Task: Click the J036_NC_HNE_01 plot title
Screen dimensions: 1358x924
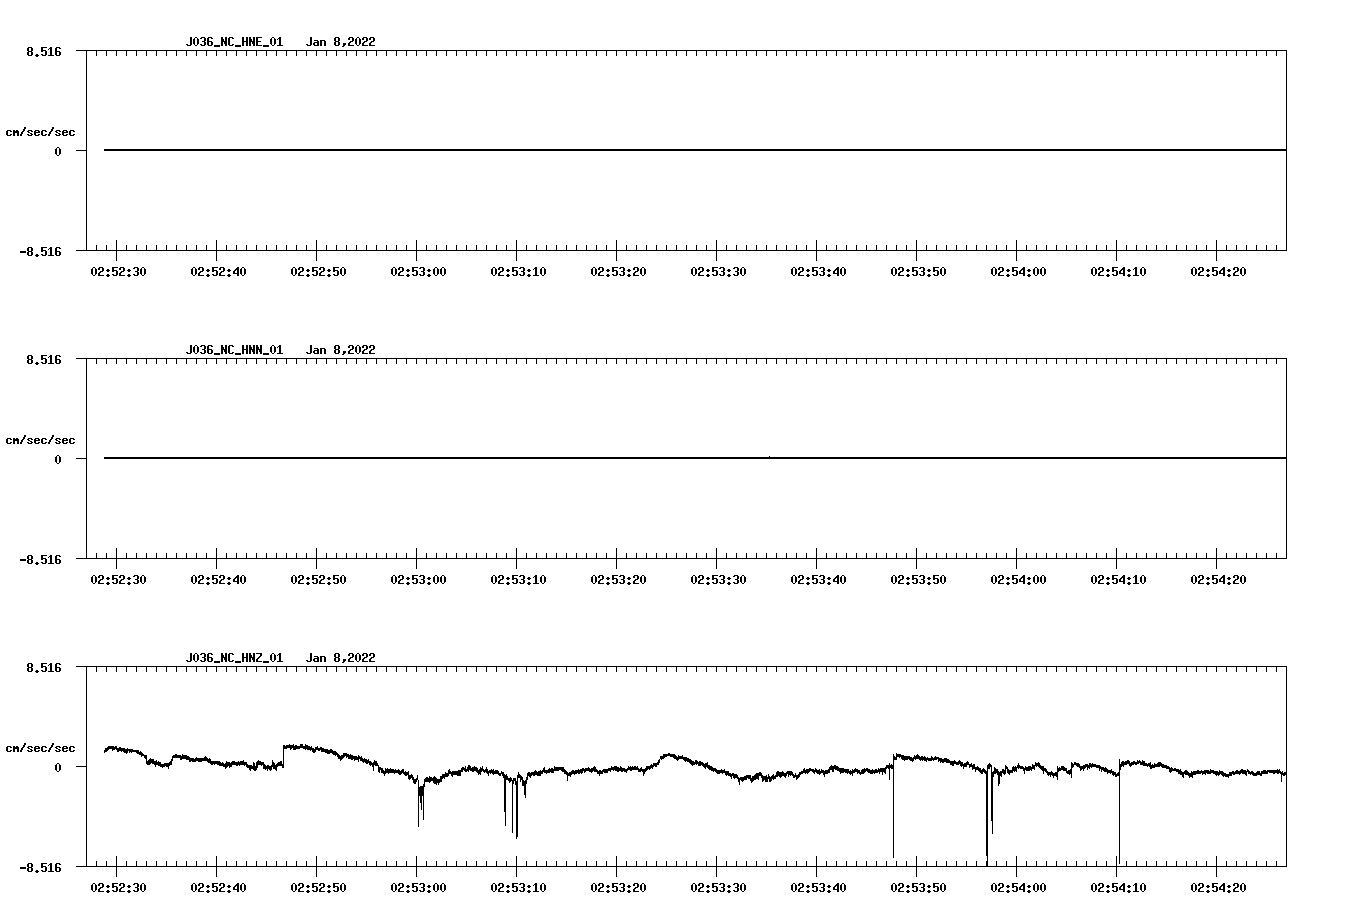Action: click(234, 42)
